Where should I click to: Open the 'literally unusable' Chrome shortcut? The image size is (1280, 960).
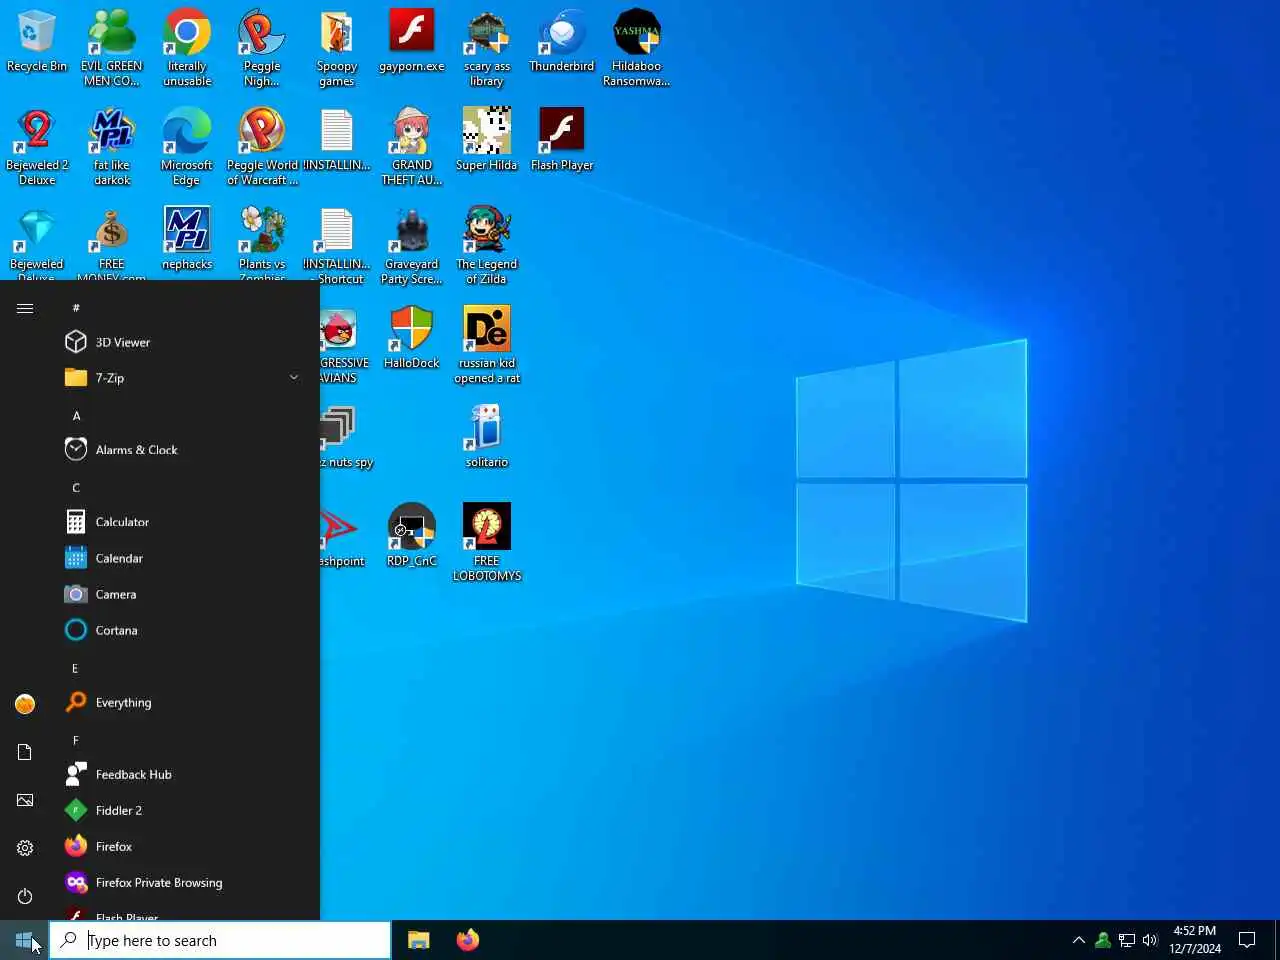(187, 48)
